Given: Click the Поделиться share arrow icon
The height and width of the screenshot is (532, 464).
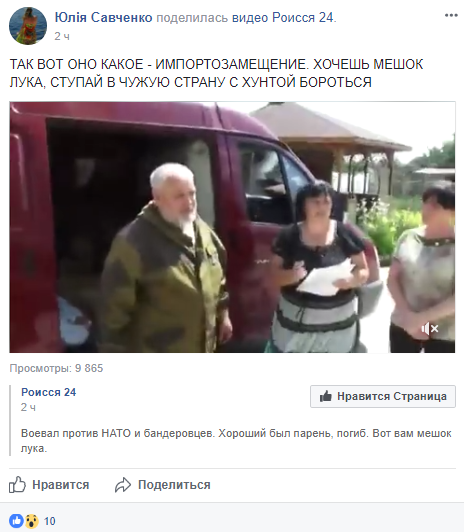Looking at the screenshot, I should (123, 485).
